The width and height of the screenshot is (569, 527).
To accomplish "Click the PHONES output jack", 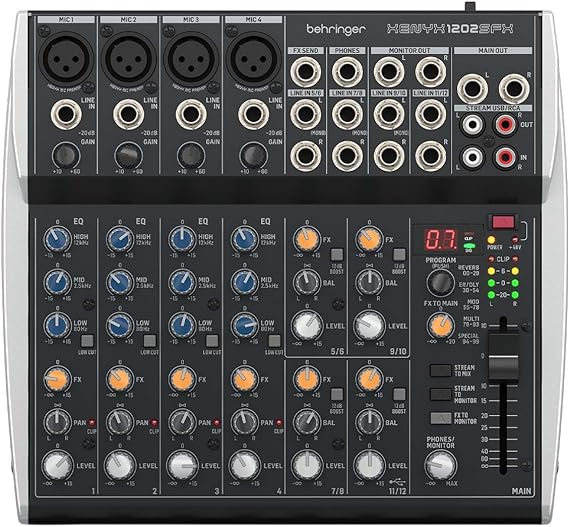I will (x=347, y=72).
